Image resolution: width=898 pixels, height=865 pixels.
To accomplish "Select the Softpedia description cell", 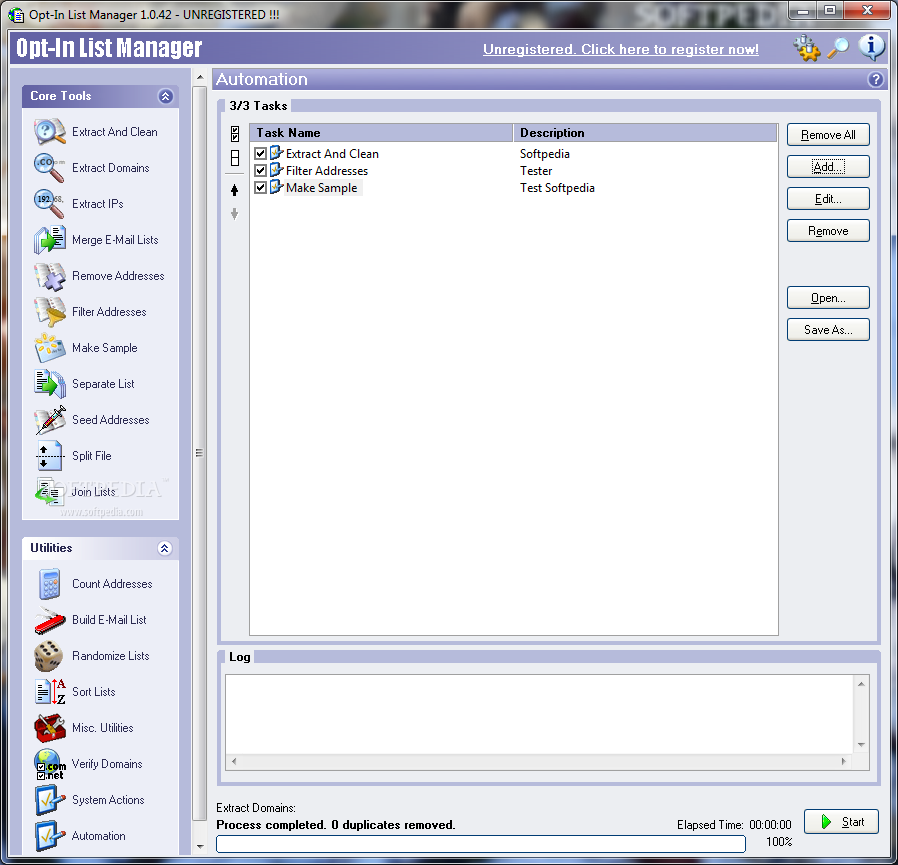I will pyautogui.click(x=545, y=154).
